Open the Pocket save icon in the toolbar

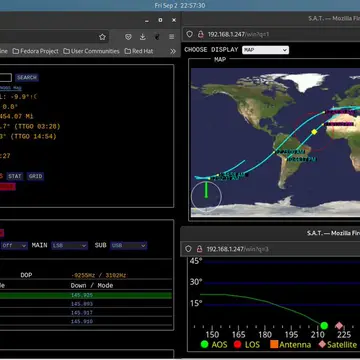coord(128,37)
